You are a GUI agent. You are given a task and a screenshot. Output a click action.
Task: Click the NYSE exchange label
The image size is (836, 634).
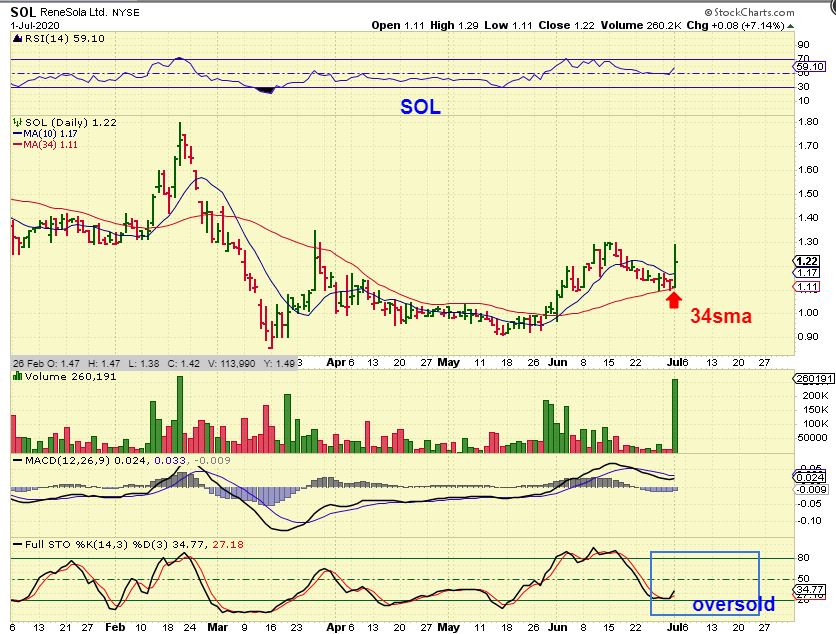click(125, 12)
